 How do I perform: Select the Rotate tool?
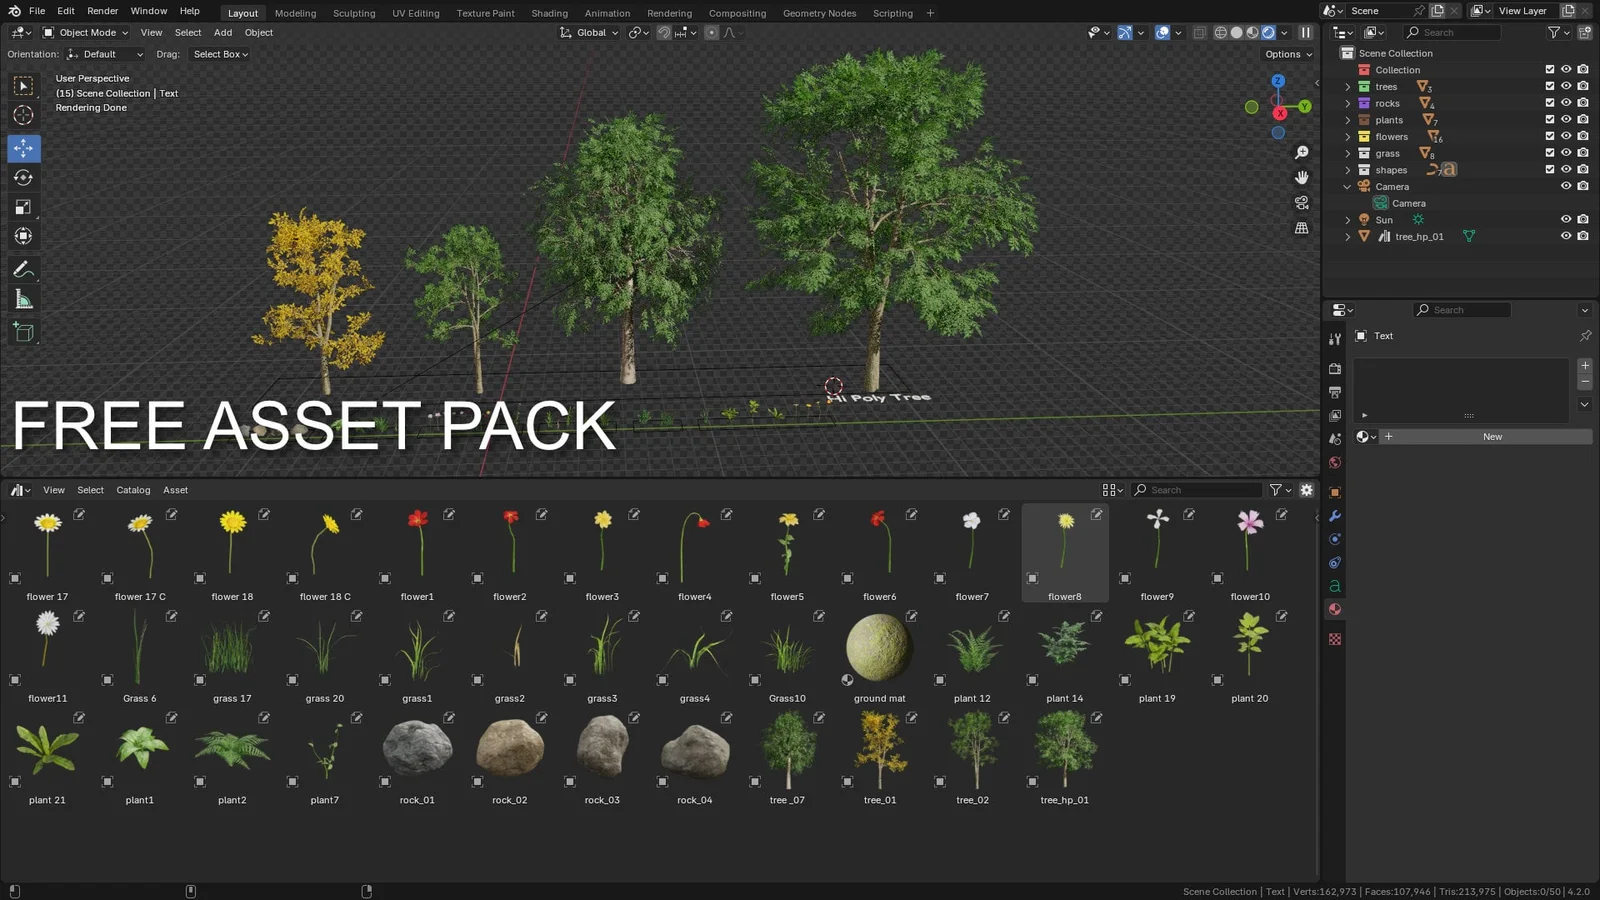[23, 177]
